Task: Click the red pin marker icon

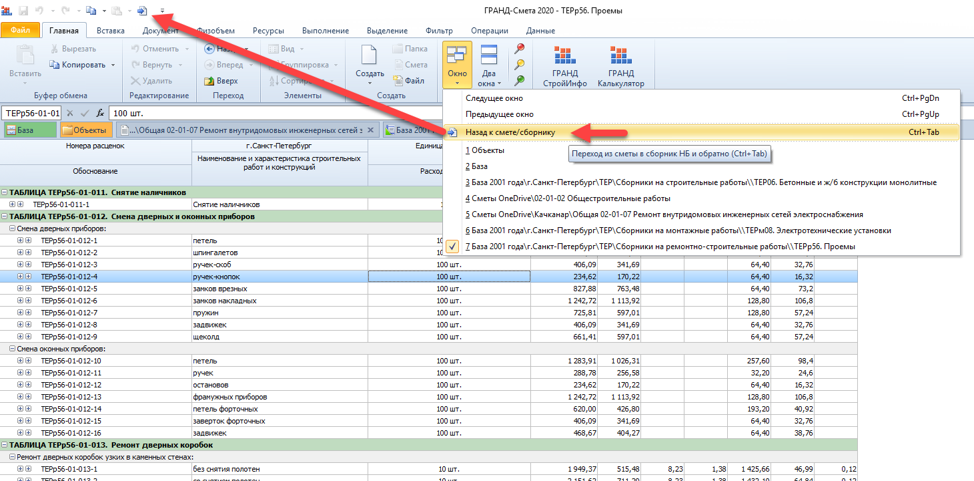Action: point(520,48)
